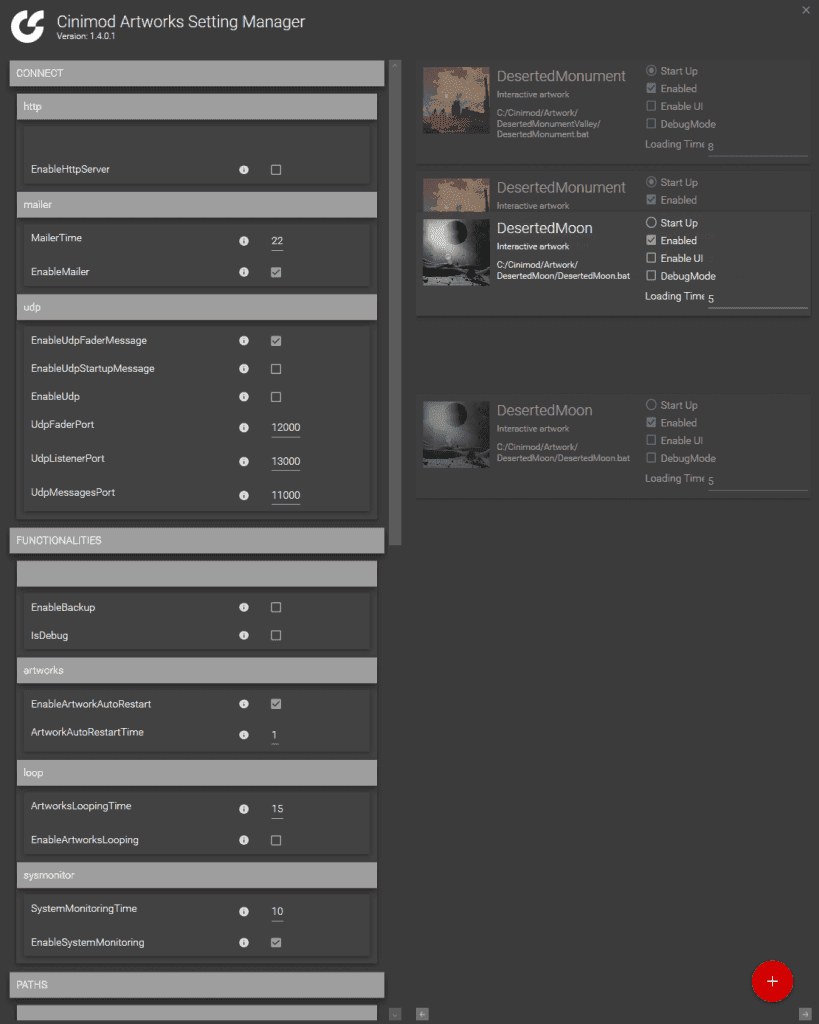The width and height of the screenshot is (819, 1024).
Task: Click DesertedMonument thumbnail with DesertedMonument.bat path
Action: click(x=456, y=100)
